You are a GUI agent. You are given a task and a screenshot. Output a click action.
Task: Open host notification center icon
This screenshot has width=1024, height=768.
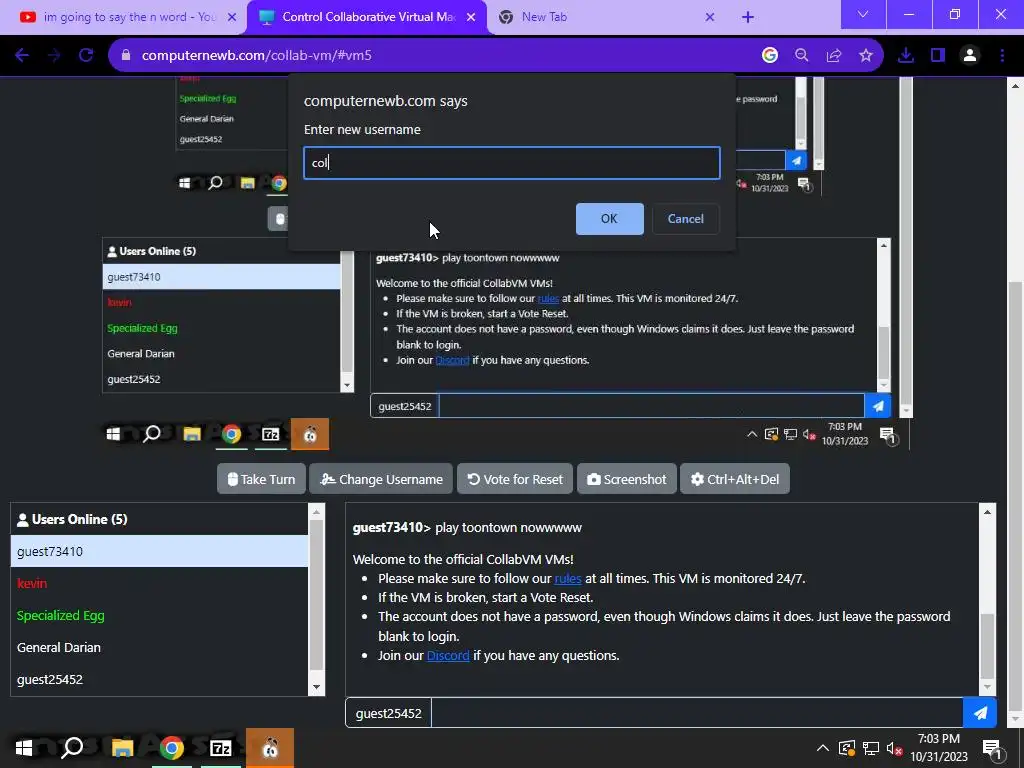tap(993, 749)
